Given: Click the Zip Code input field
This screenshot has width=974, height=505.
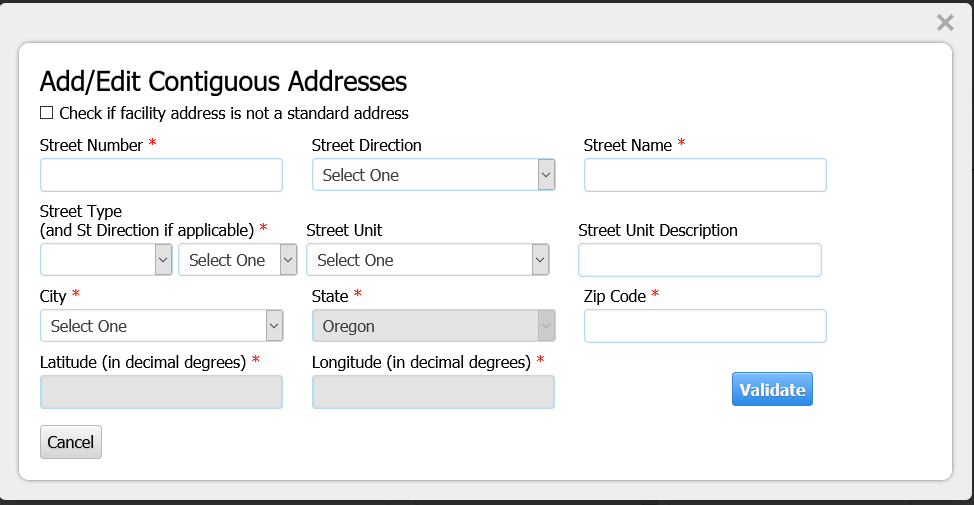Looking at the screenshot, I should coord(705,326).
